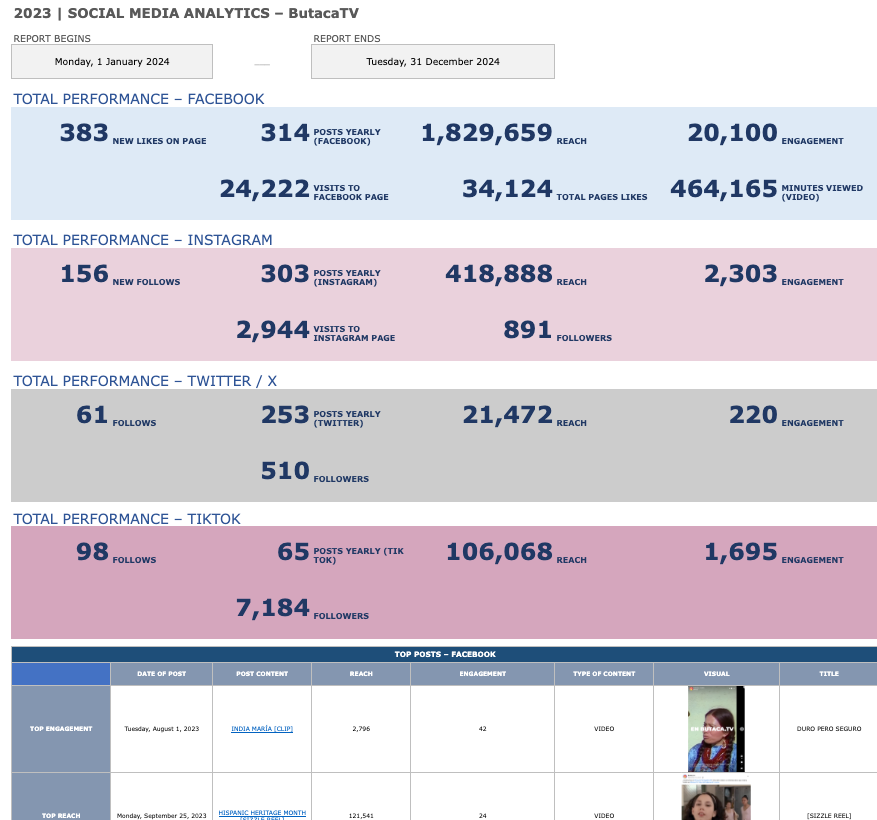Click the date "Tuesday, August 1, 2023"
Screen dimensions: 877x820
162,729
